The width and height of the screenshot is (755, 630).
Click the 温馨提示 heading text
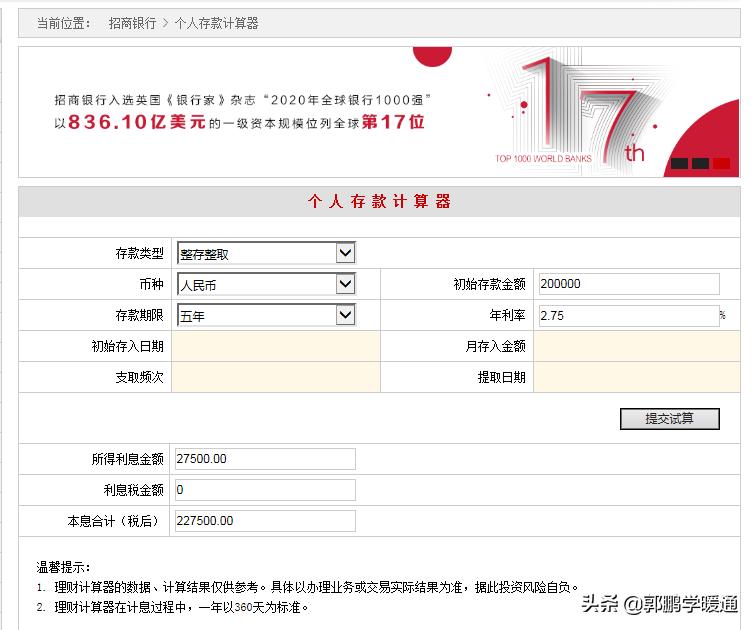[63, 567]
